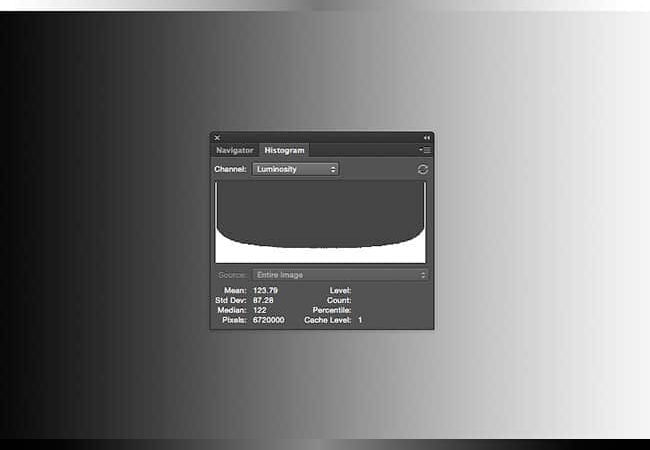Collapse the panel using the double-arrow icon

(427, 138)
